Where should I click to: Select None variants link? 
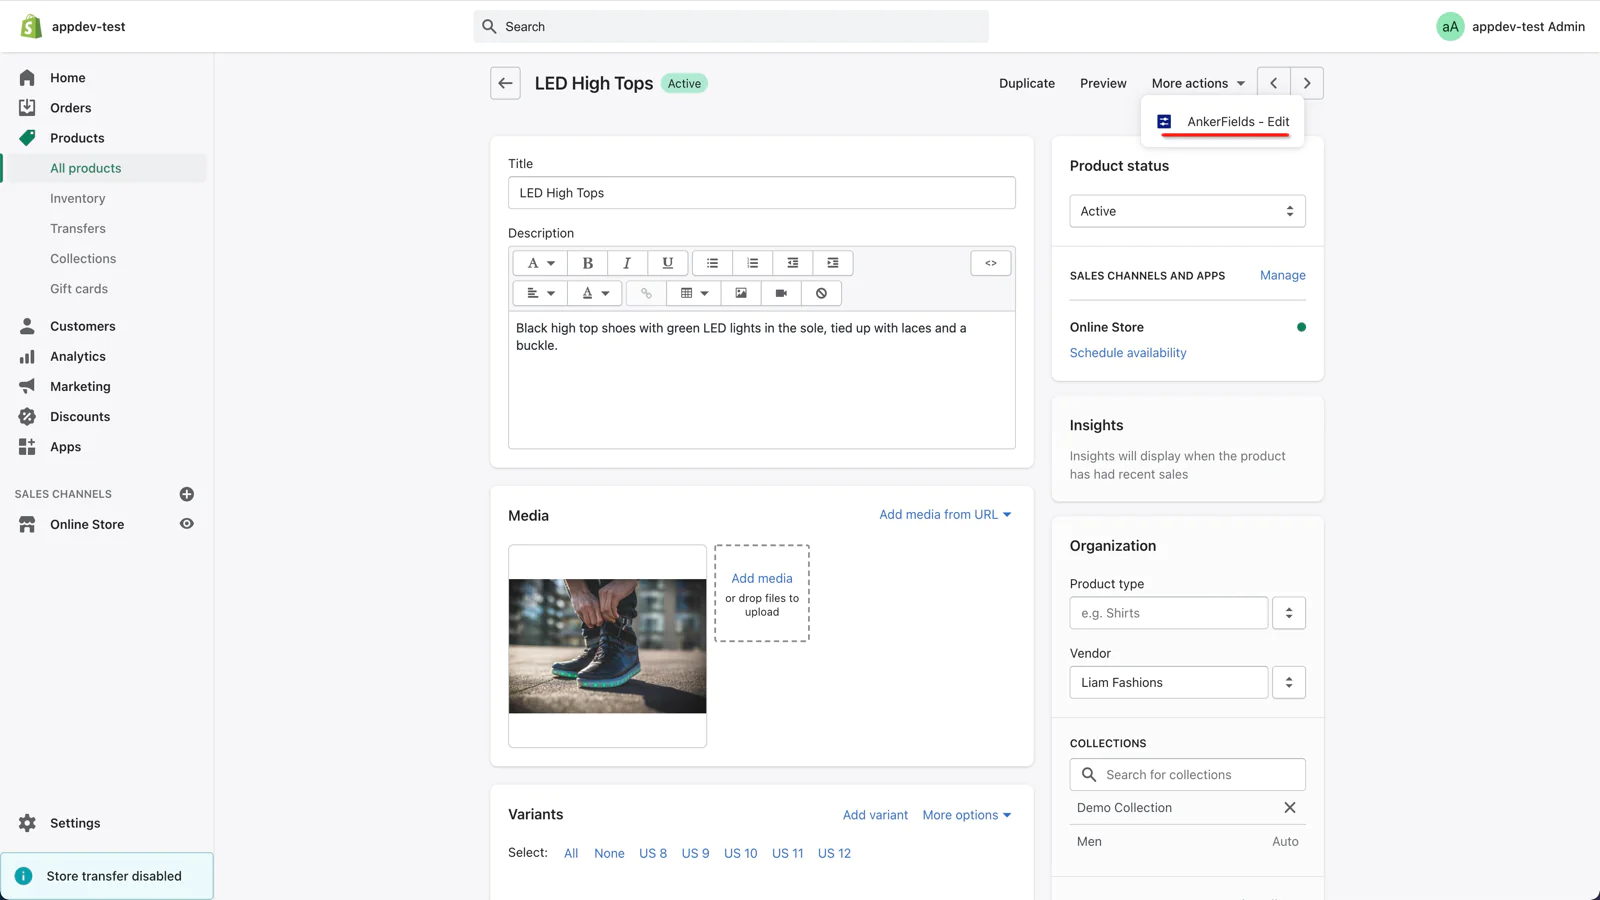point(609,853)
